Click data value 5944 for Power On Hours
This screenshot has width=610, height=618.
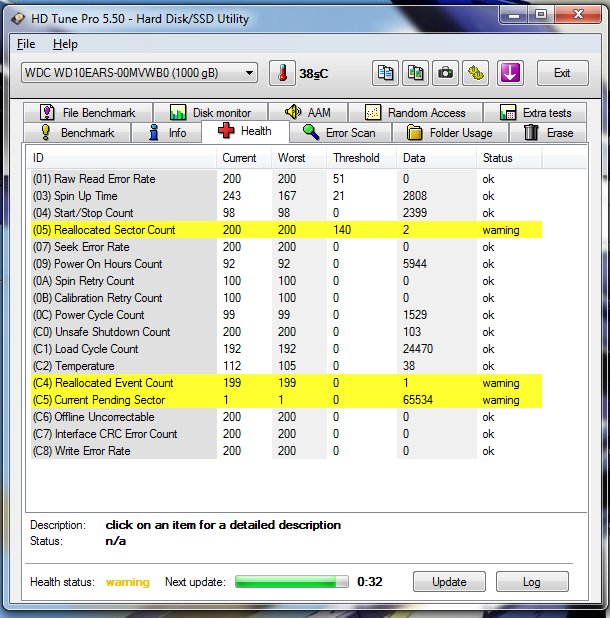pyautogui.click(x=415, y=264)
